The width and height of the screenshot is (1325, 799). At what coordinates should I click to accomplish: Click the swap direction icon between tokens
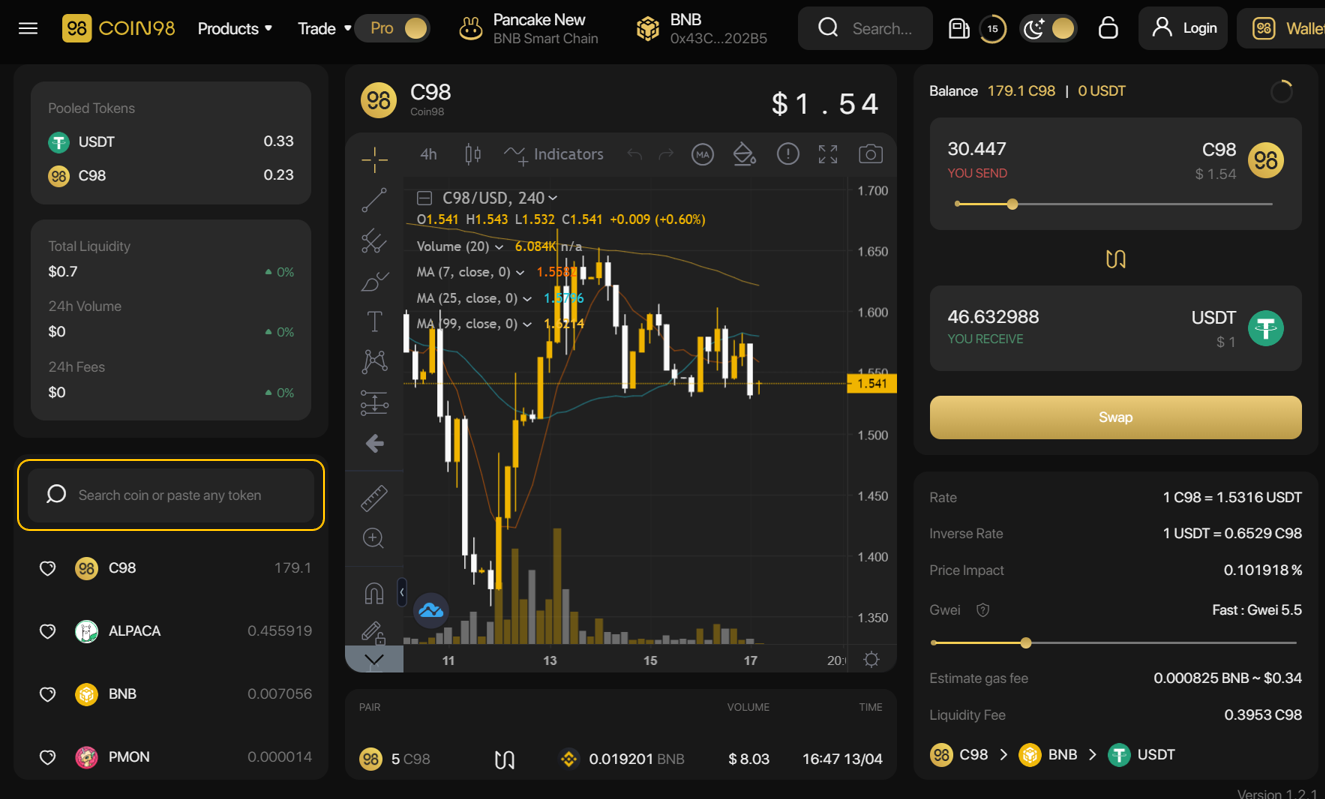(1116, 259)
